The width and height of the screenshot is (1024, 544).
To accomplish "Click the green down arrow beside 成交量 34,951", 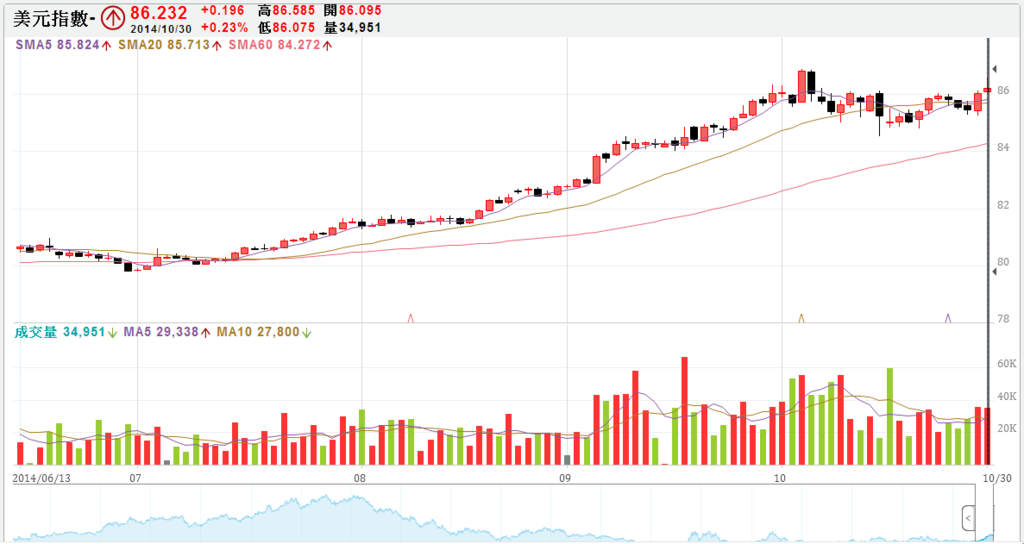I will pyautogui.click(x=112, y=332).
